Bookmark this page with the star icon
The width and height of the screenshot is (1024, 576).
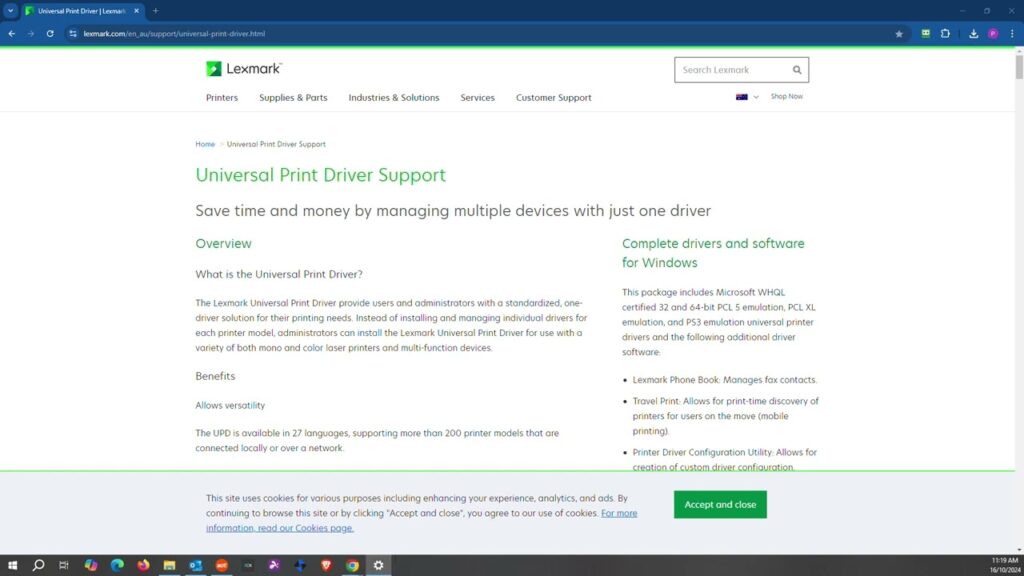point(899,34)
